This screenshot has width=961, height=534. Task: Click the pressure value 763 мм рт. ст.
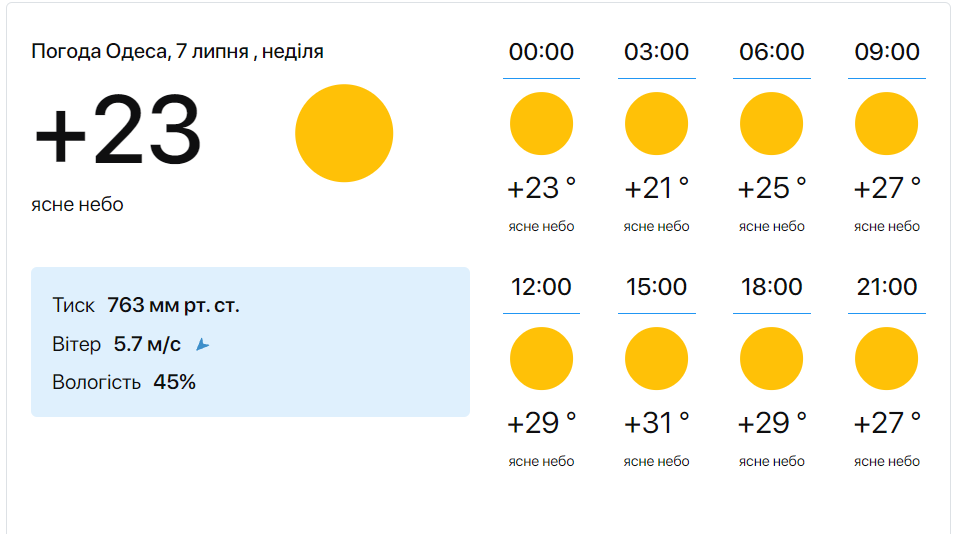173,305
